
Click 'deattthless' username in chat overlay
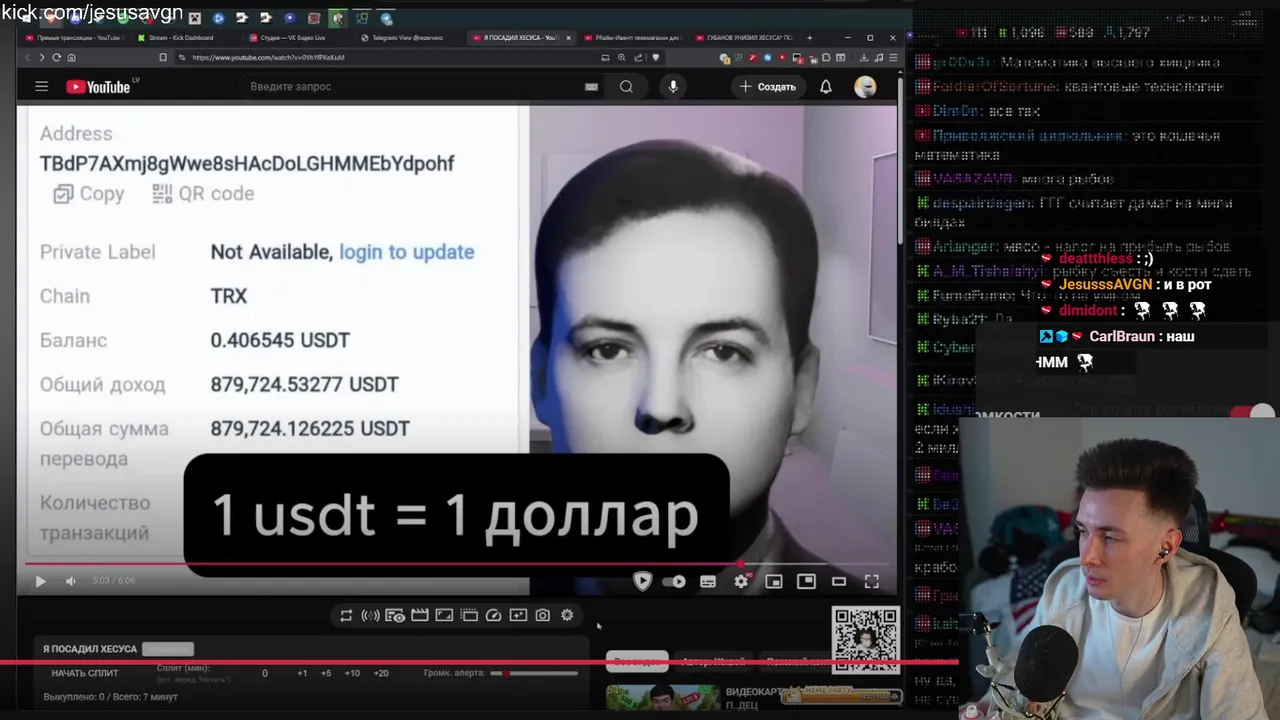pos(1095,259)
